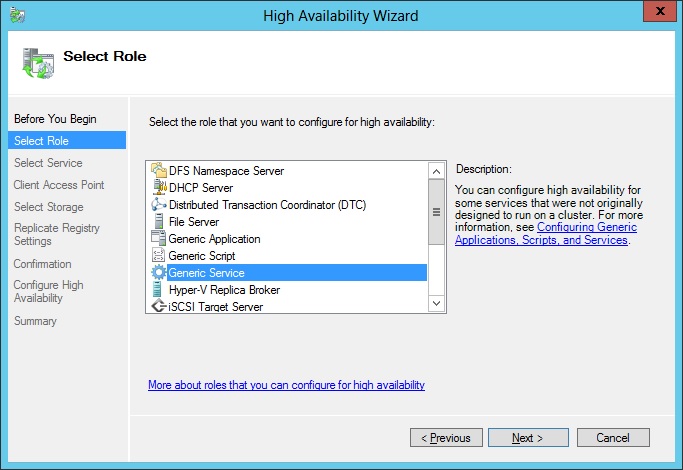Cancel the High Availability Wizard
The image size is (683, 470).
click(x=613, y=437)
